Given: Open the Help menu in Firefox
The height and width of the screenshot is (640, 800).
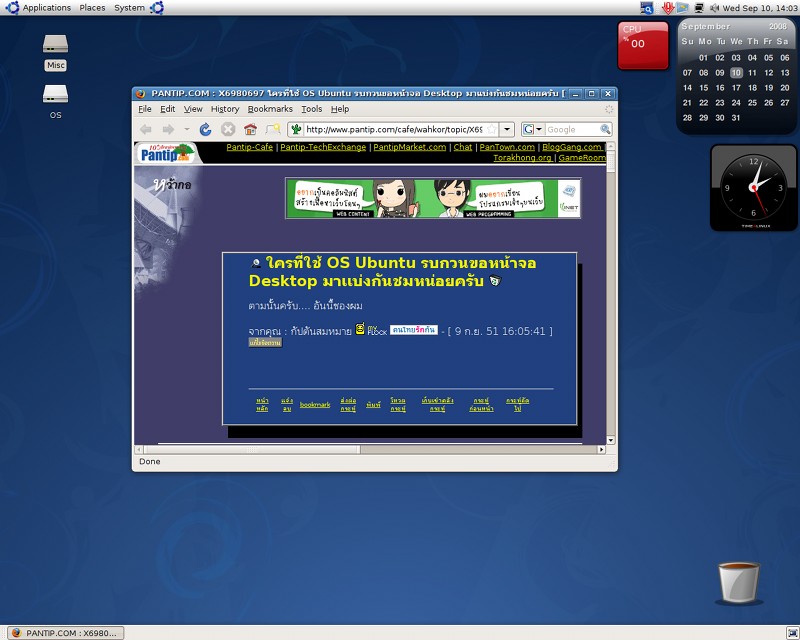Looking at the screenshot, I should pos(340,109).
